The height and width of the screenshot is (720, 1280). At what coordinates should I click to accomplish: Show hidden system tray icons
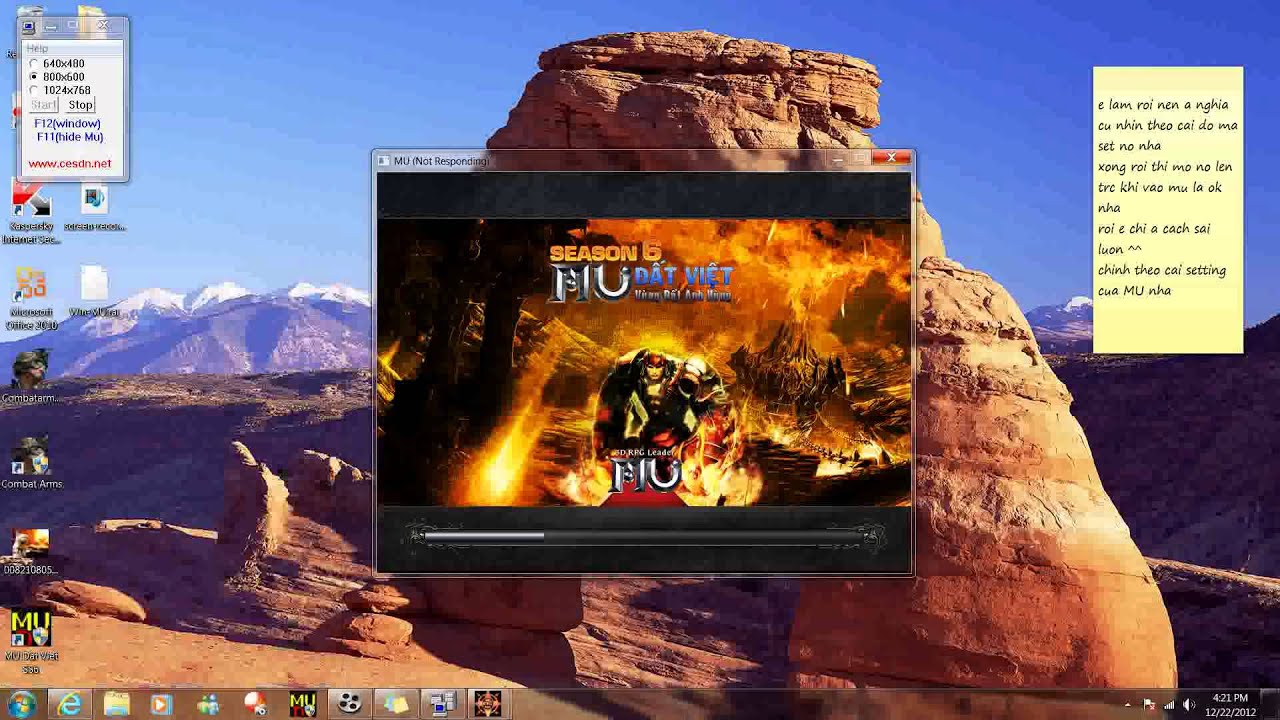1128,705
